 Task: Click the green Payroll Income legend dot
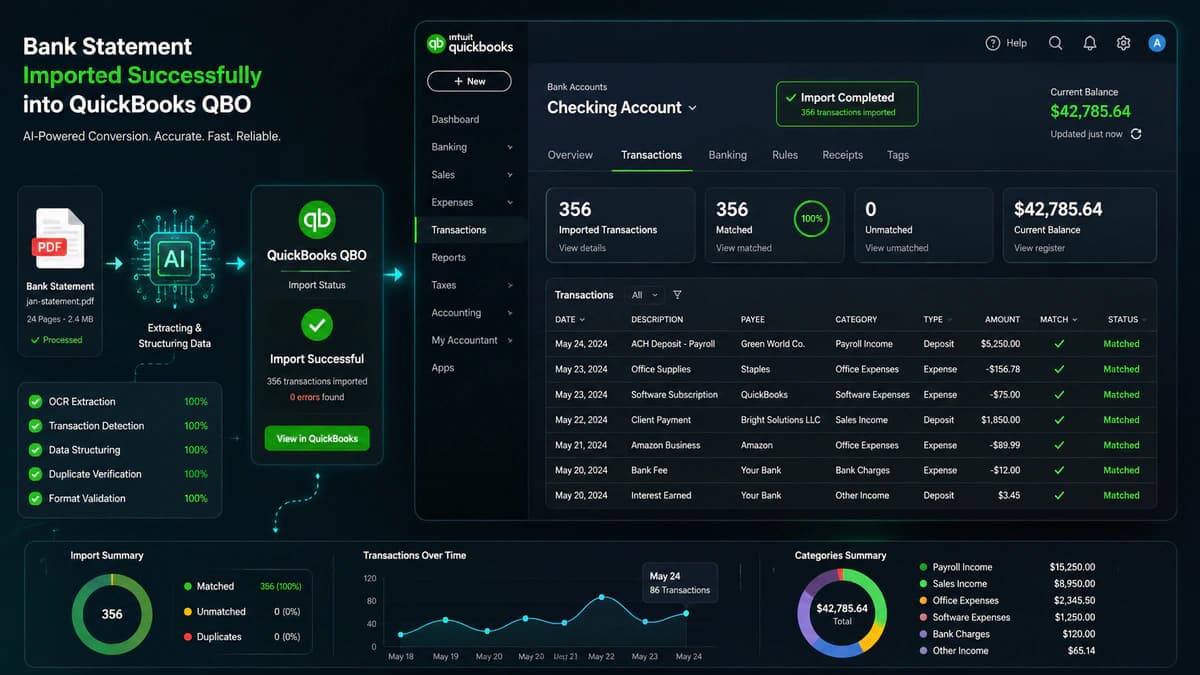(x=923, y=567)
